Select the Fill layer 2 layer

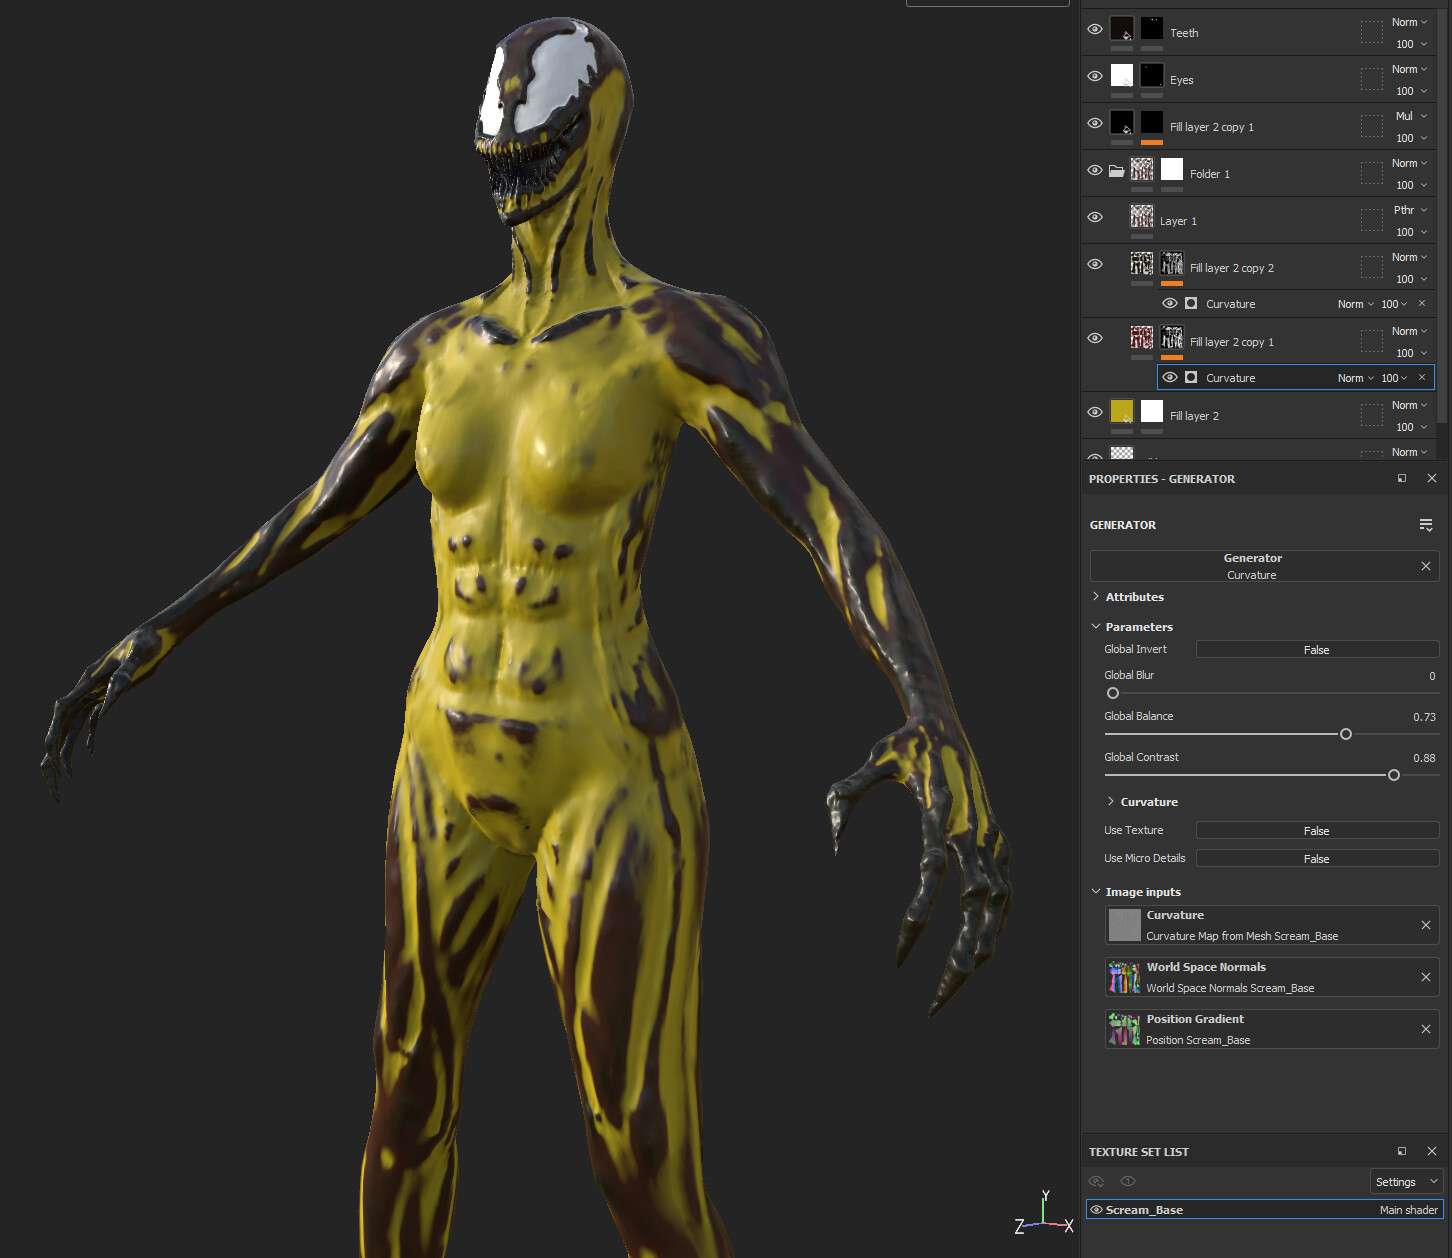(x=1194, y=416)
